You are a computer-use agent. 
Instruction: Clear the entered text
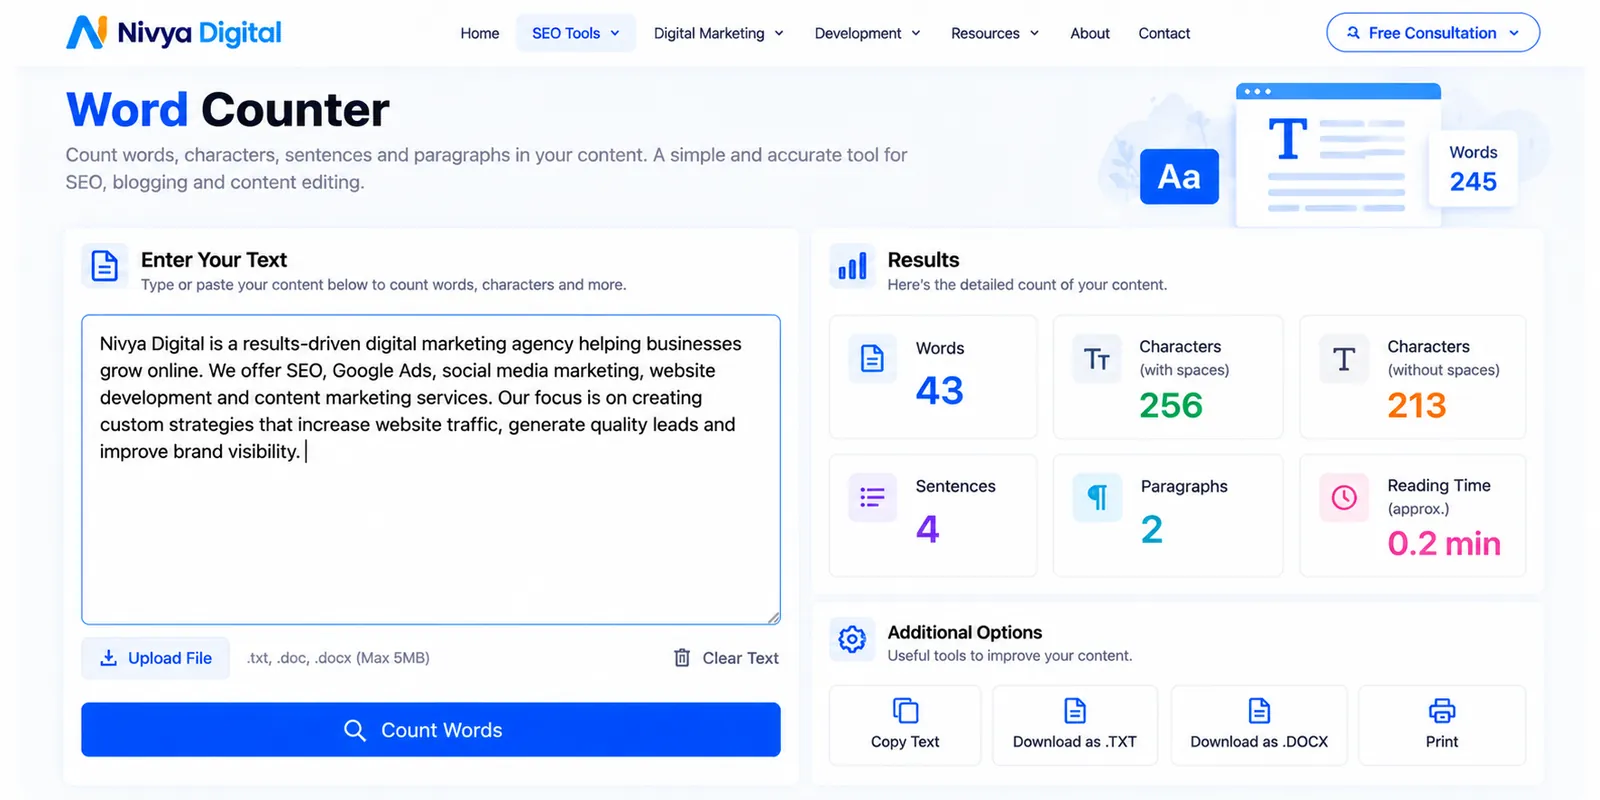pos(727,658)
